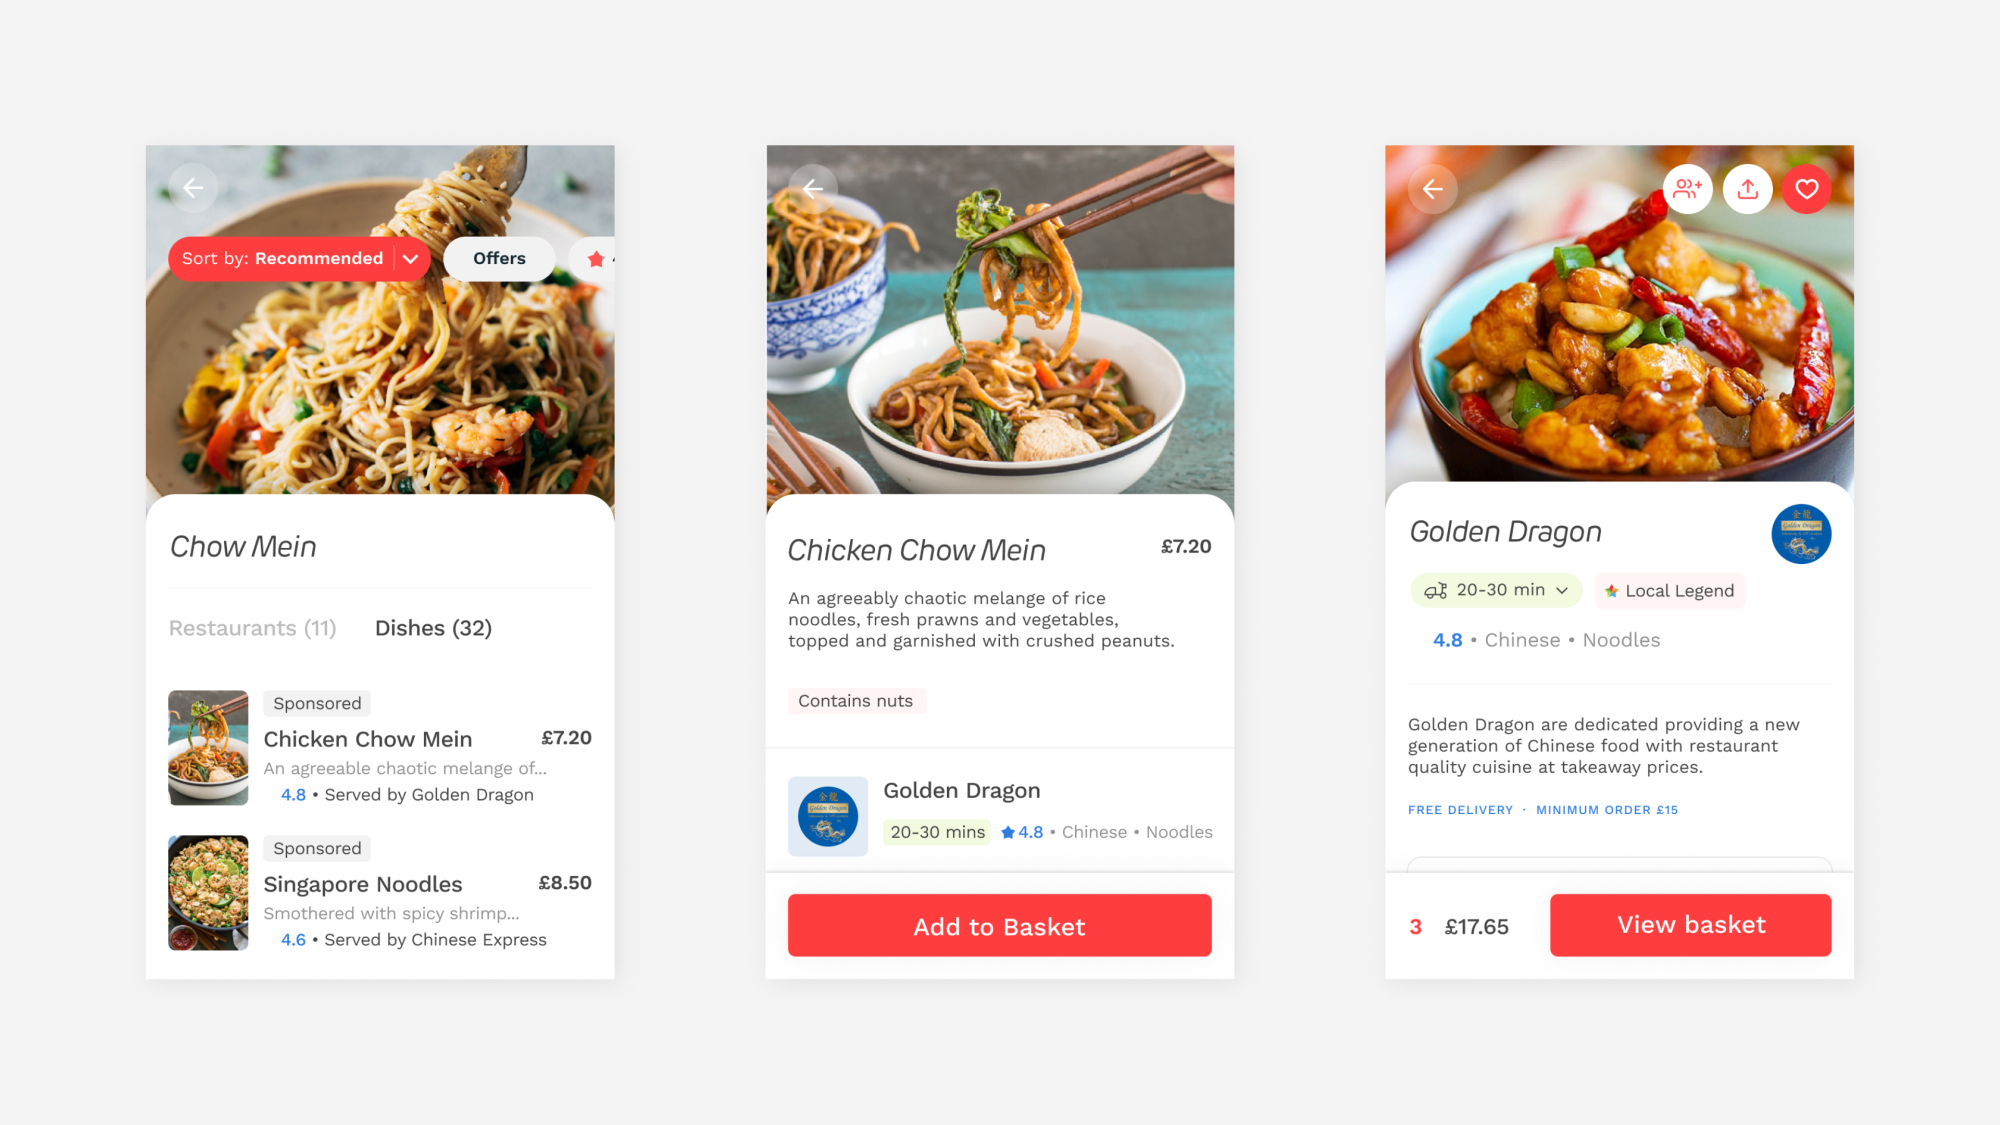
Task: Open the Sort by Recommended dropdown
Action: [299, 259]
